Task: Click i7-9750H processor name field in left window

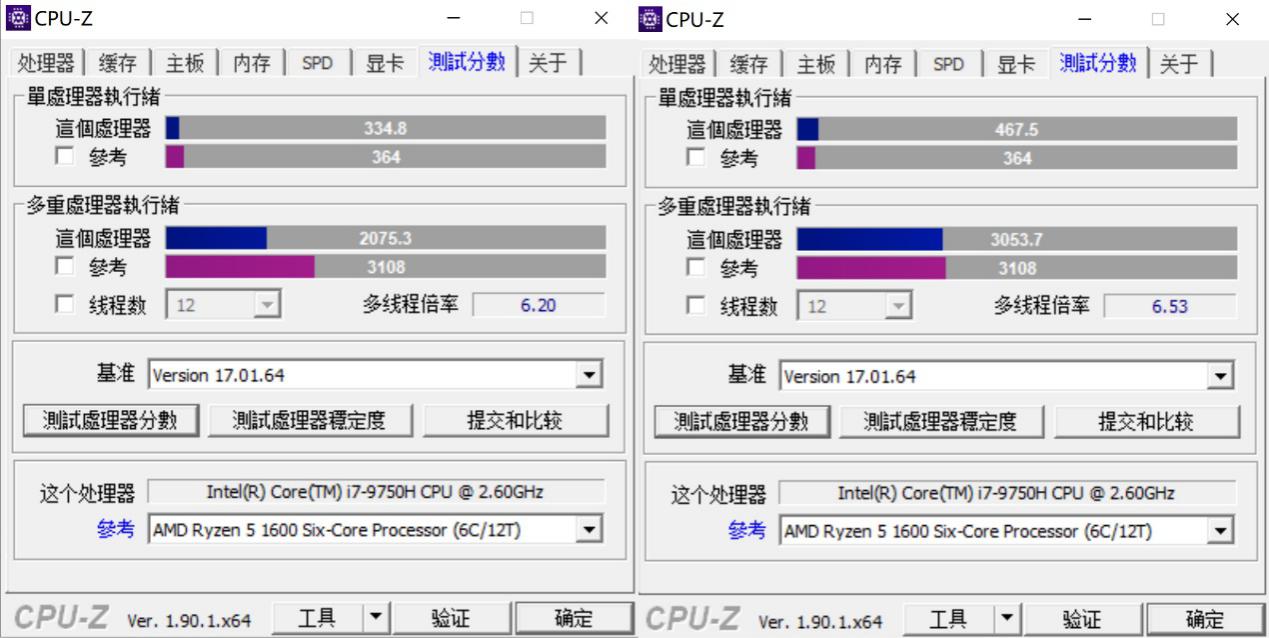Action: point(376,492)
